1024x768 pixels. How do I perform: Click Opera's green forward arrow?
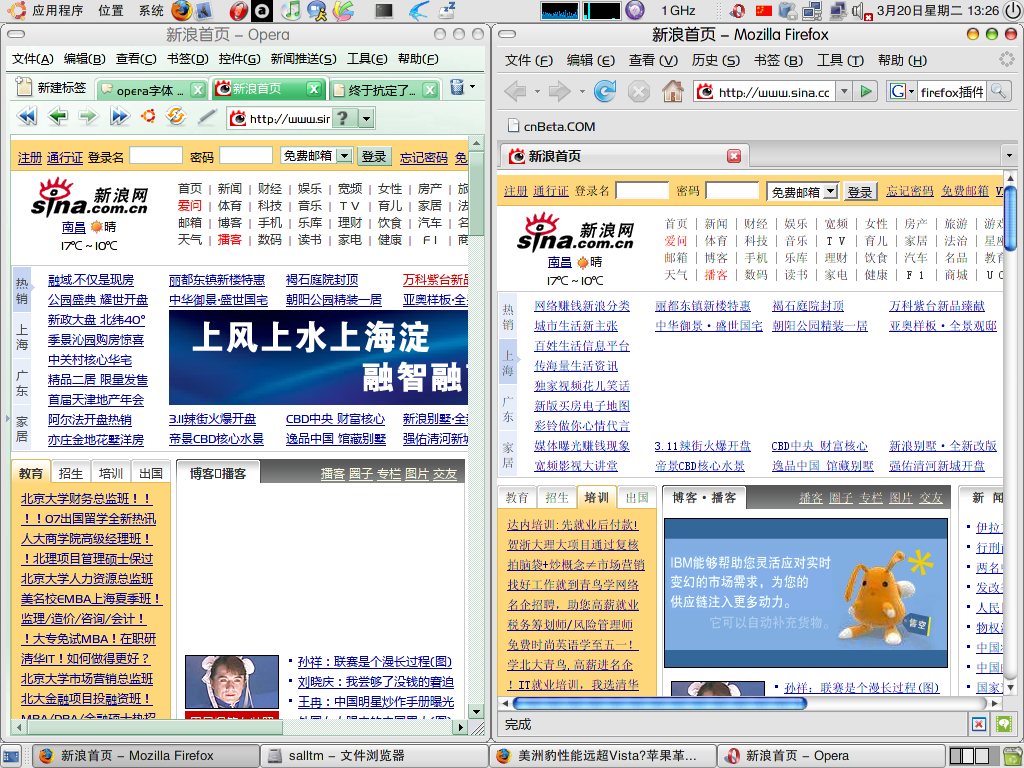[88, 117]
